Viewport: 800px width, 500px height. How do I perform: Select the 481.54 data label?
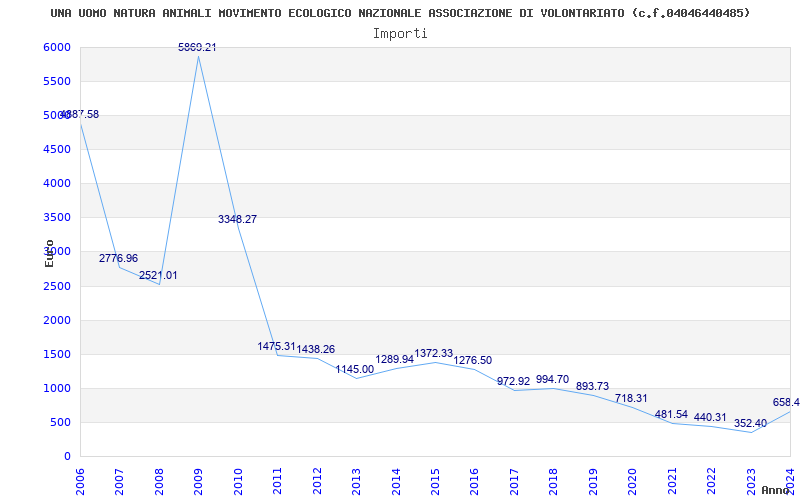671,414
